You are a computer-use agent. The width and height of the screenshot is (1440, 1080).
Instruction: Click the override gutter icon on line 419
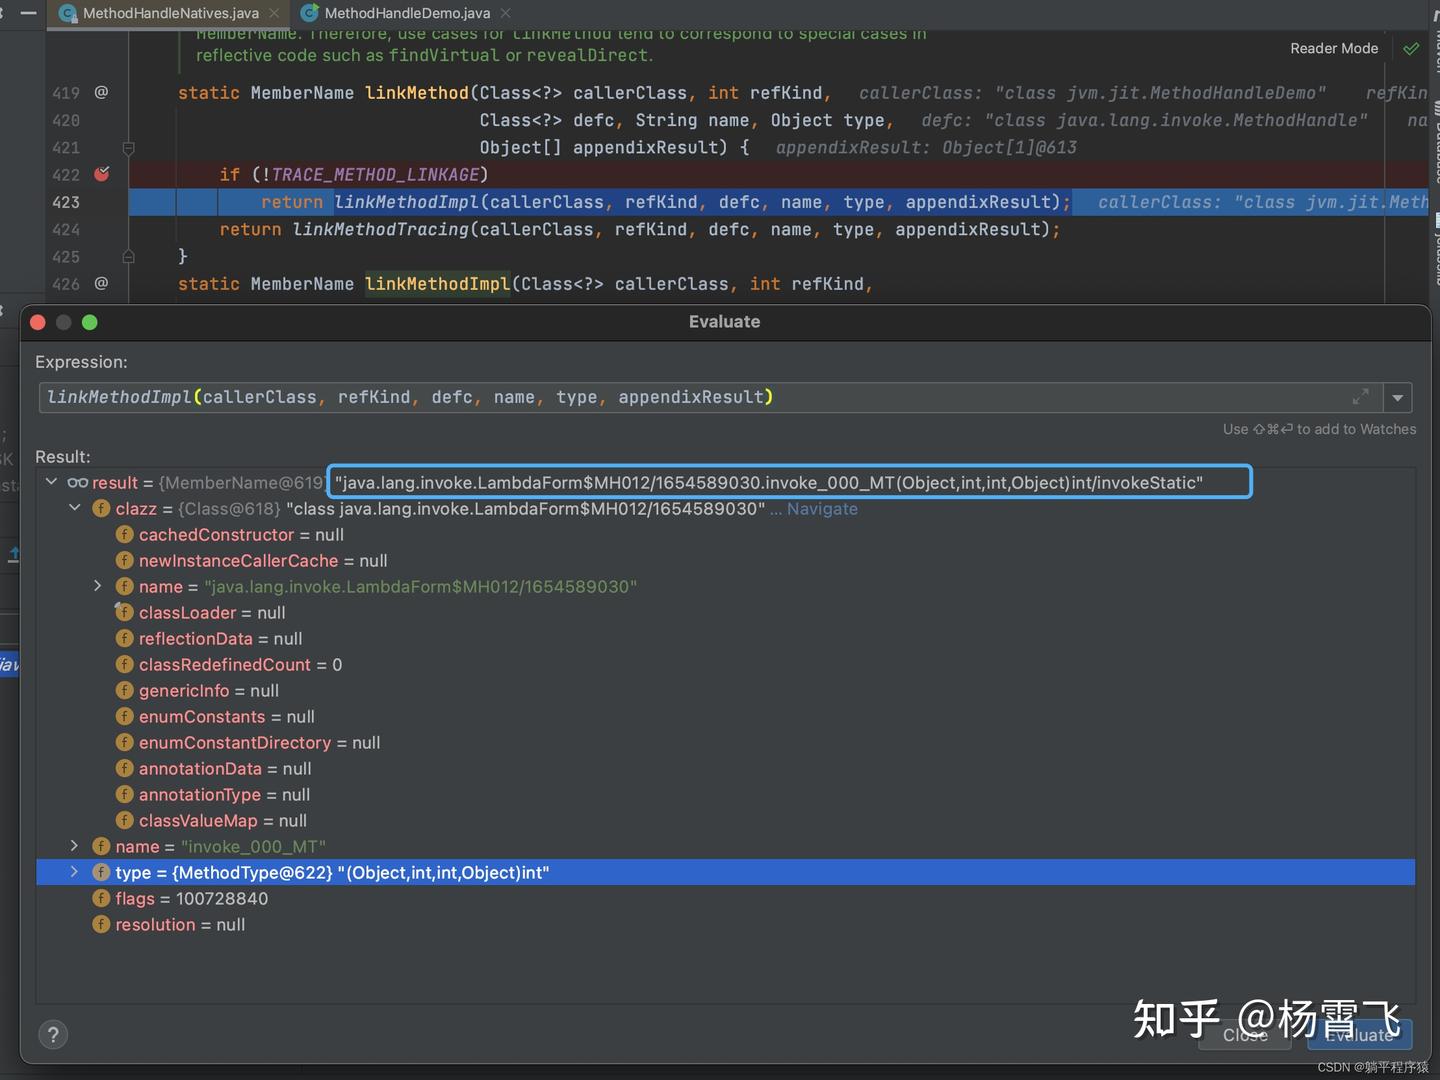[101, 92]
